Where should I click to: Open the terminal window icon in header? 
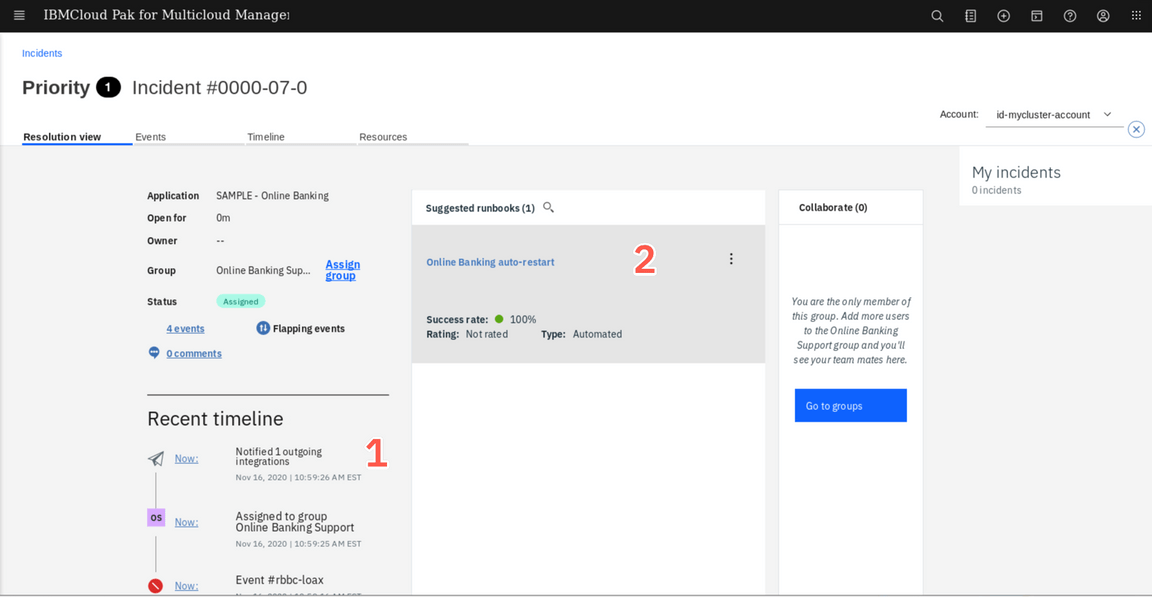[x=1037, y=15]
